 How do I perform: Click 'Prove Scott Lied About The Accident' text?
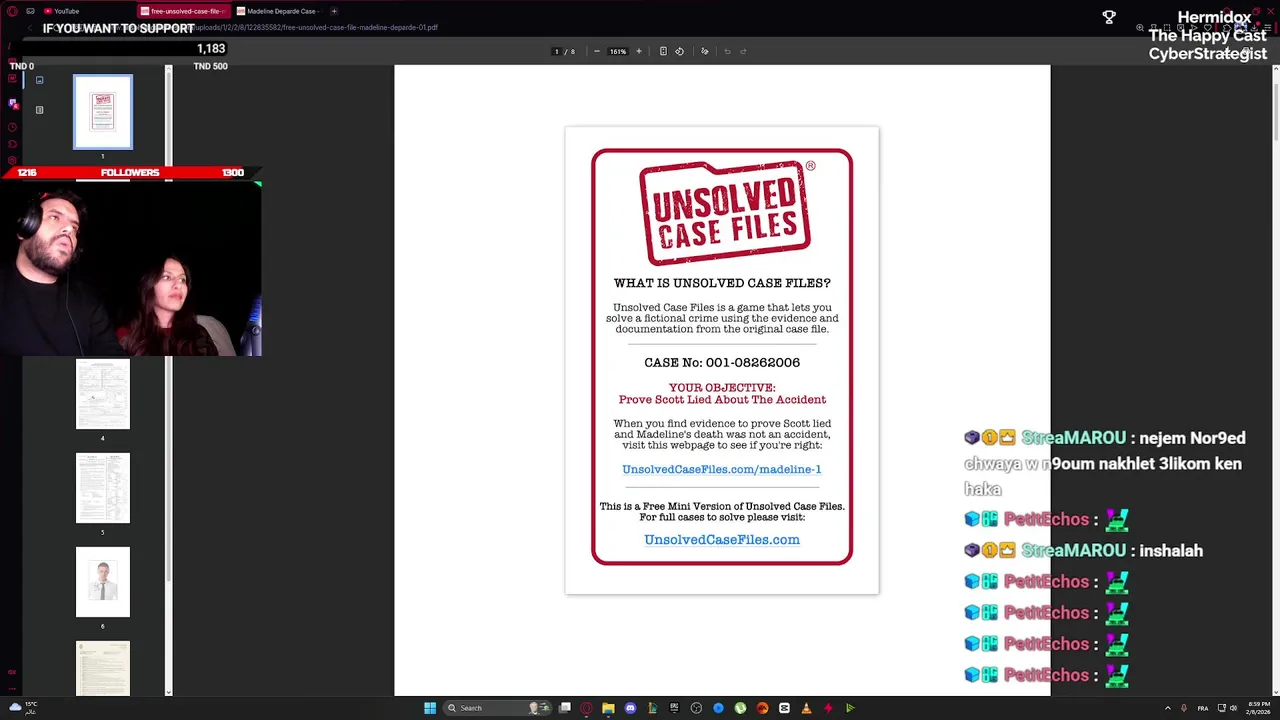pyautogui.click(x=722, y=400)
